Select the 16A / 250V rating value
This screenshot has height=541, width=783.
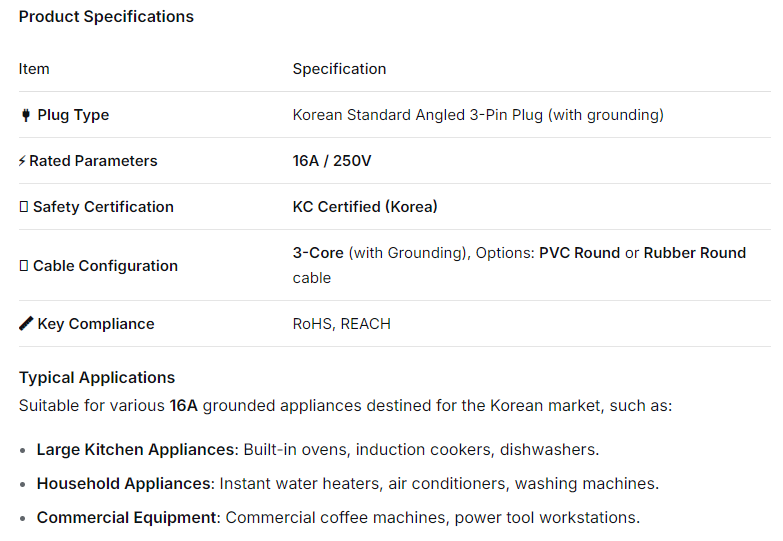[332, 161]
